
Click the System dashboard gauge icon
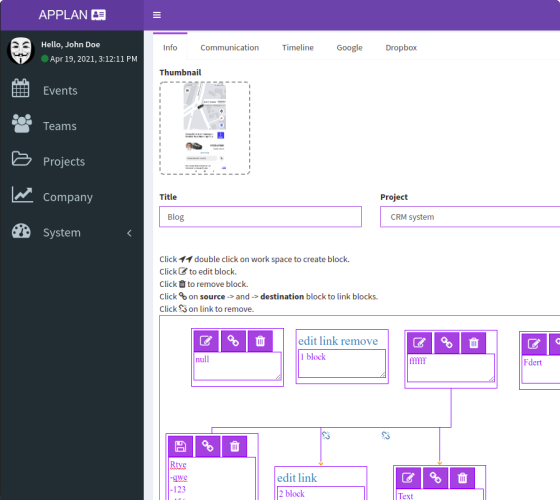pyautogui.click(x=21, y=231)
